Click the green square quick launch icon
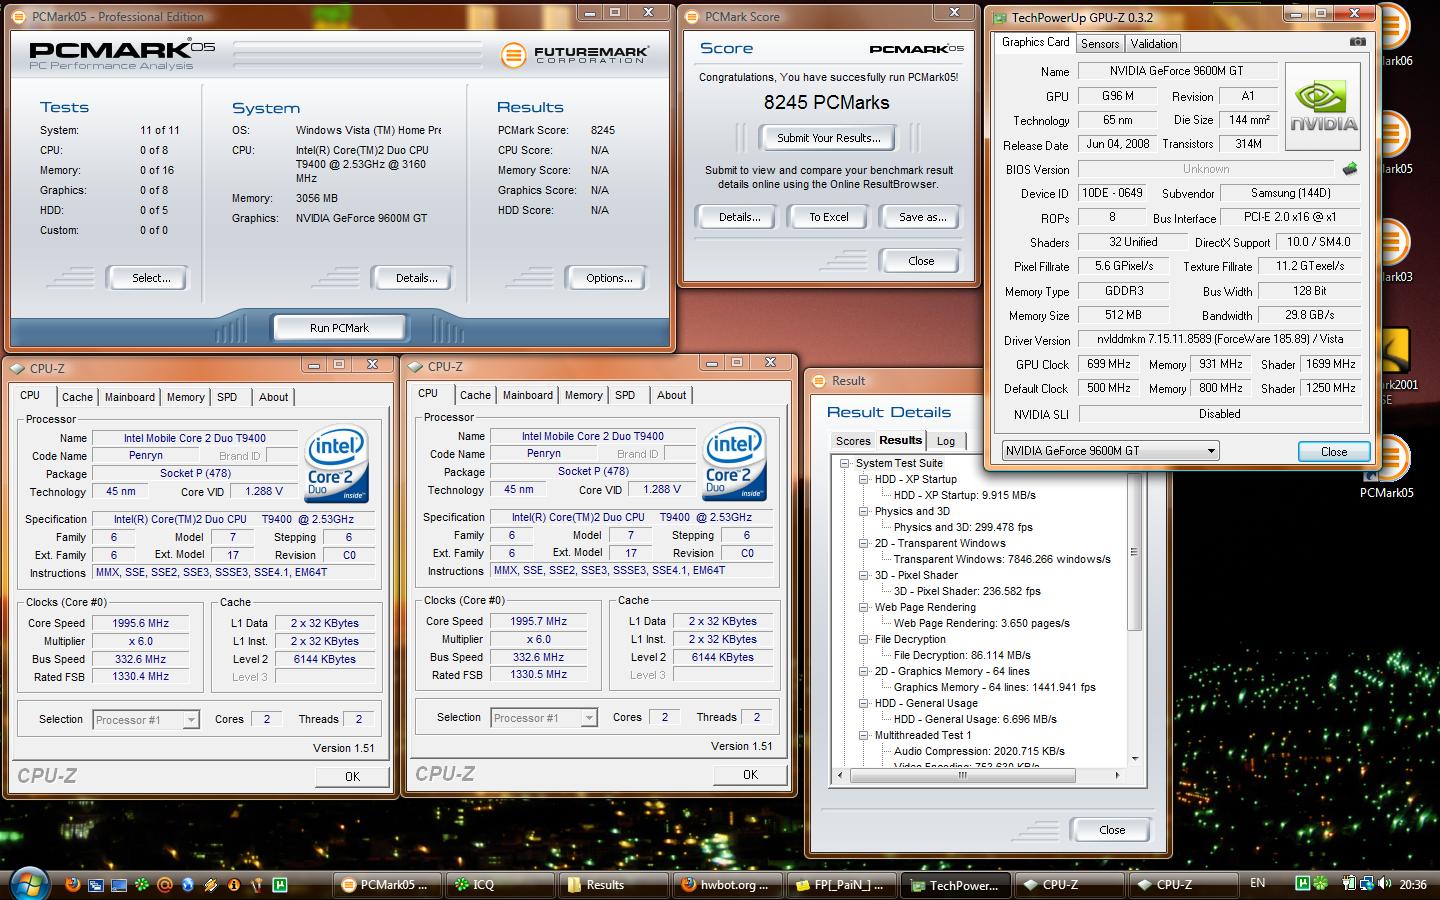The width and height of the screenshot is (1440, 900). [280, 884]
